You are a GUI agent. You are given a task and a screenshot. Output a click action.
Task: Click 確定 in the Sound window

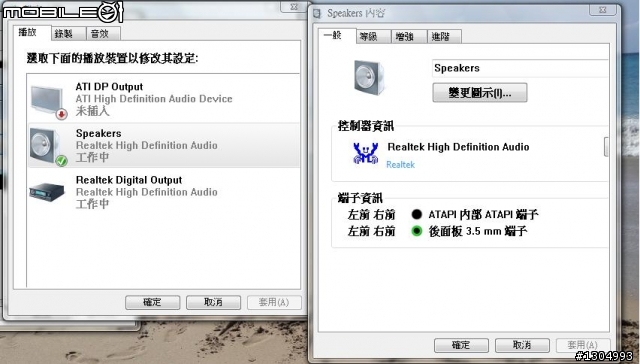tap(153, 302)
